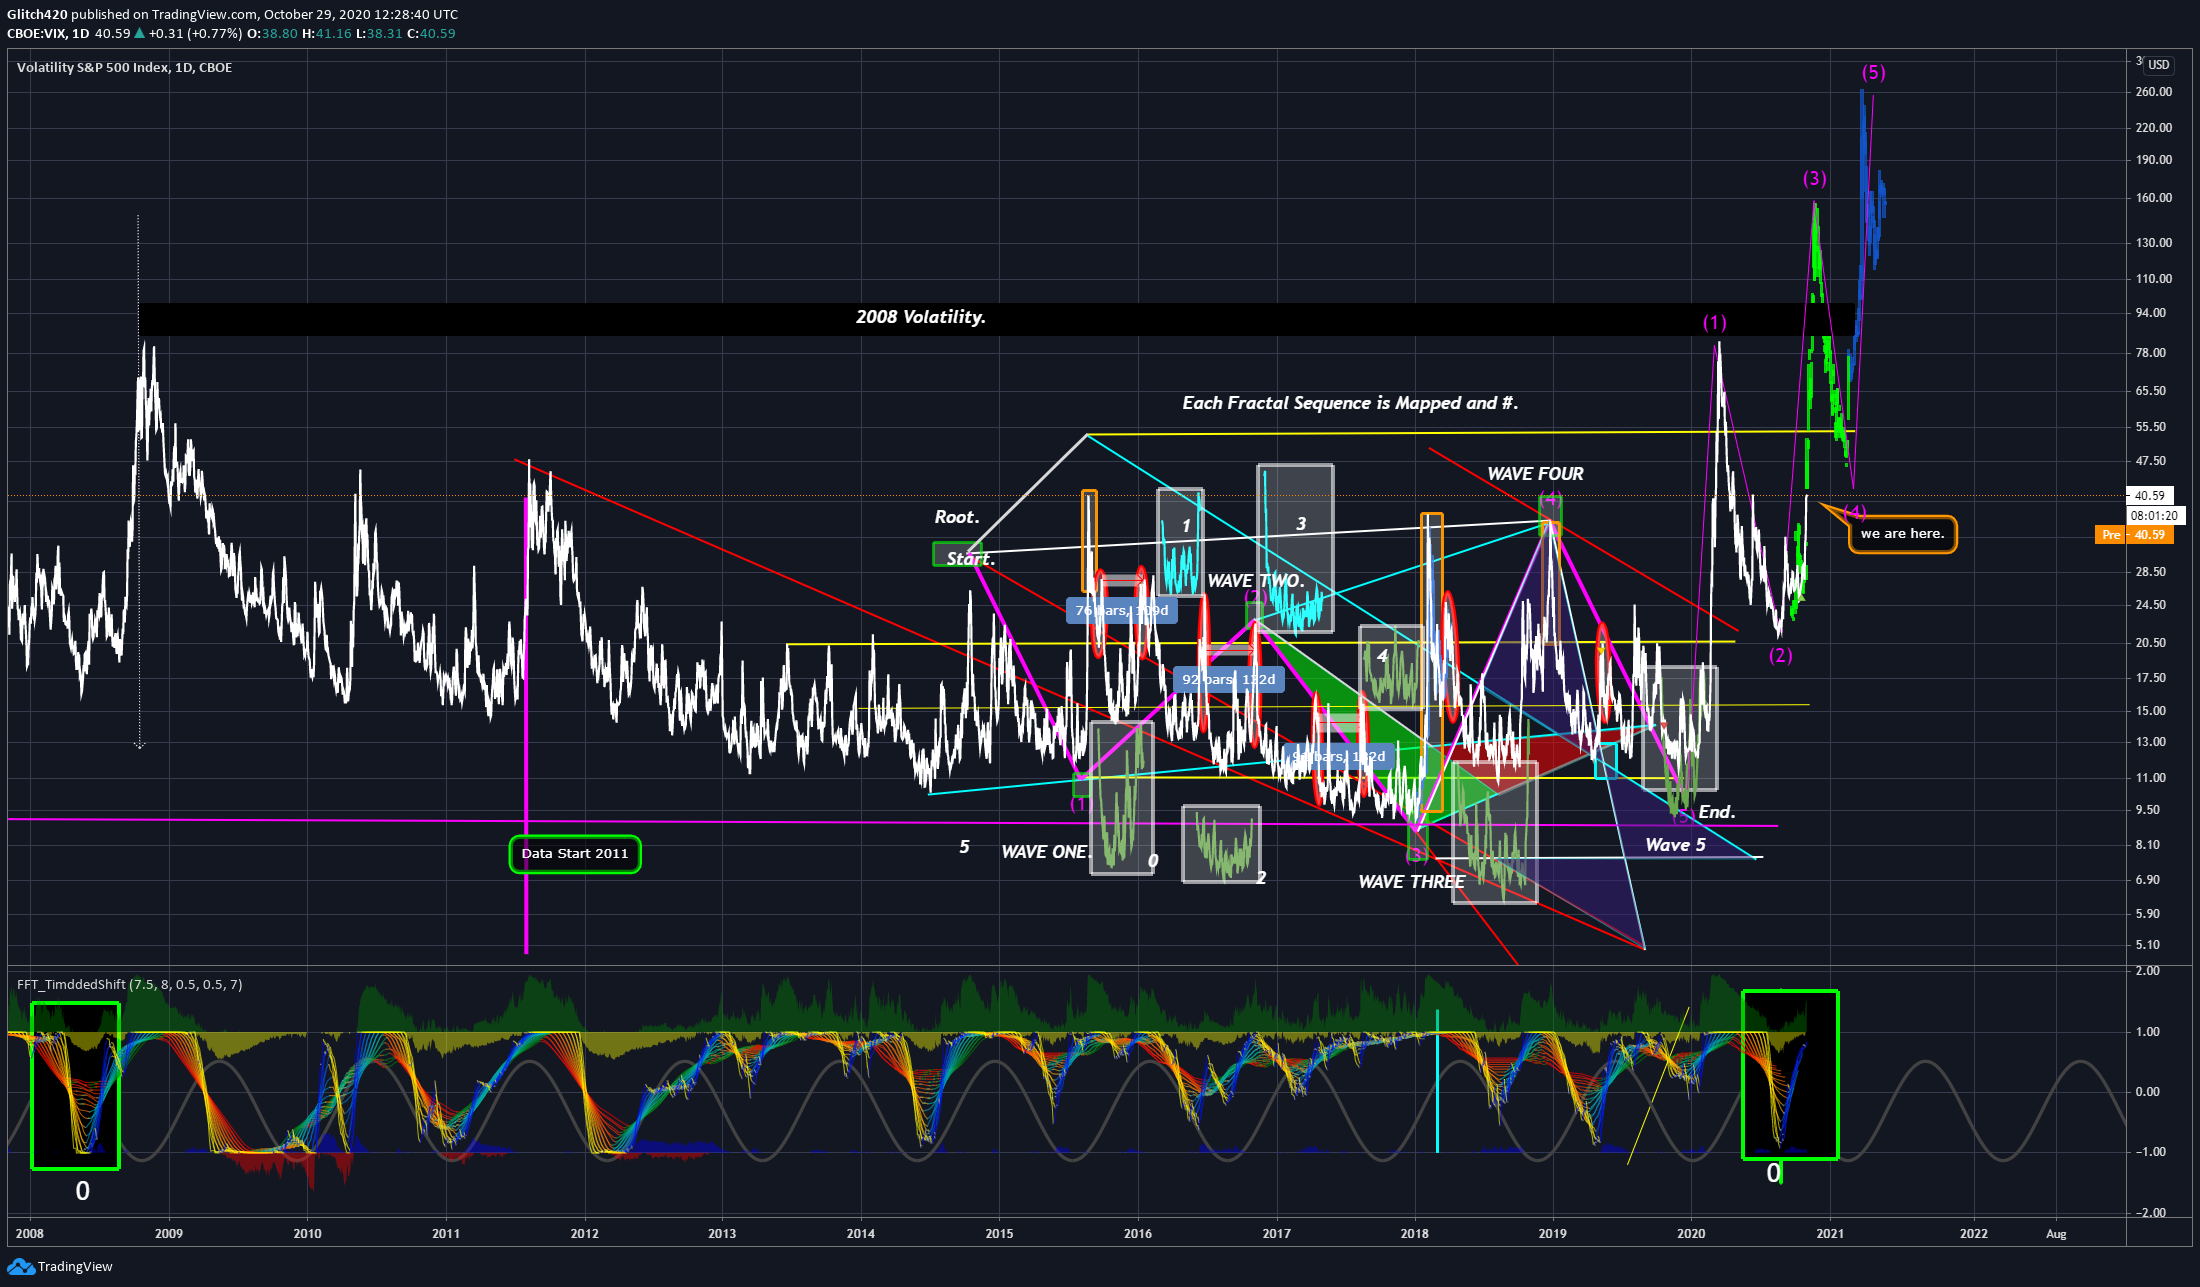The height and width of the screenshot is (1287, 2200).
Task: Select the 'Wave 5' annotation
Action: point(1675,845)
